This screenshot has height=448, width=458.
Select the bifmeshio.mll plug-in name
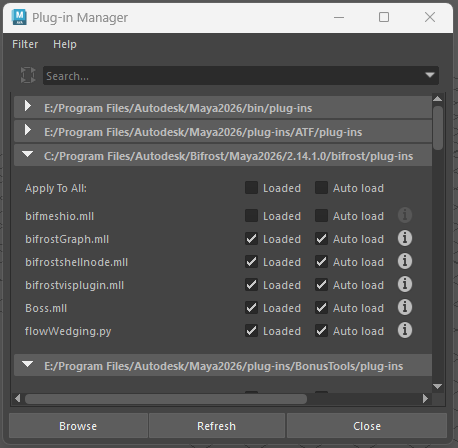pyautogui.click(x=60, y=216)
